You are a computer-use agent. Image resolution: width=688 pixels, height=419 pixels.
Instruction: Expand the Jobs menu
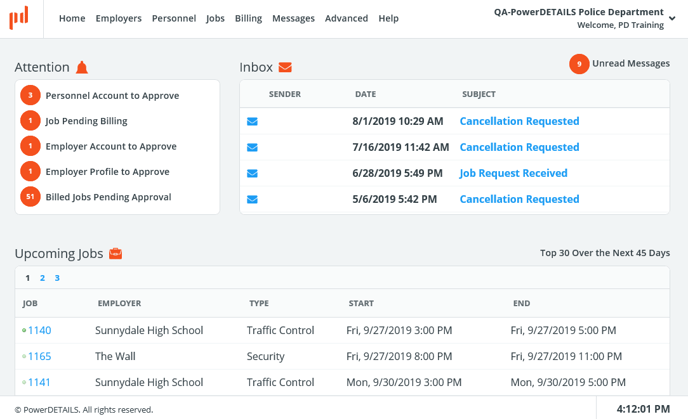tap(215, 18)
